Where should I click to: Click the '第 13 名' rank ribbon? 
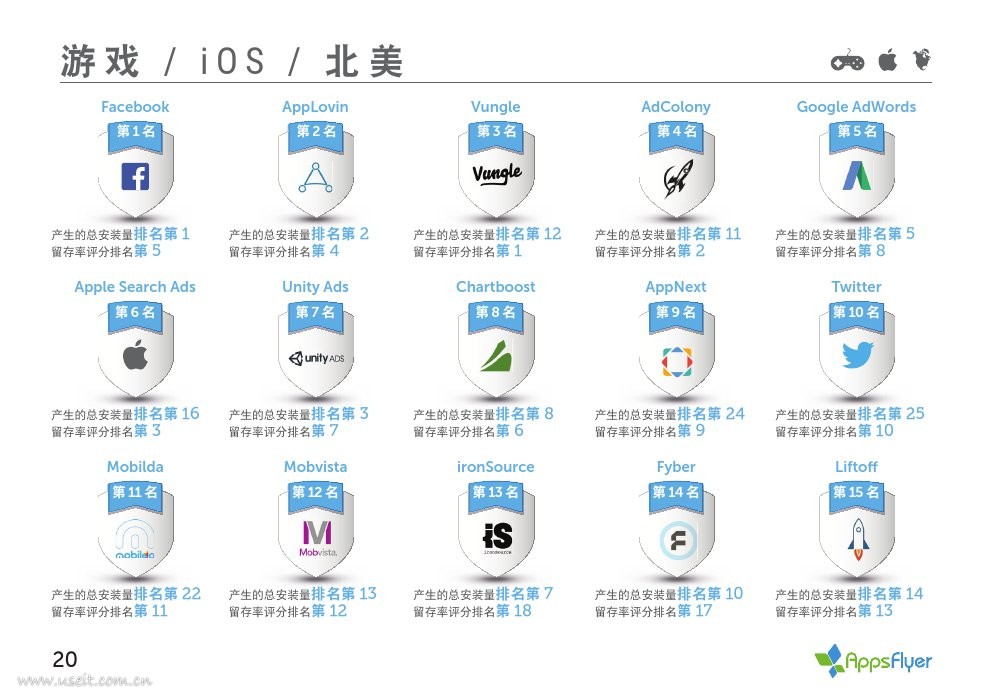tap(496, 495)
